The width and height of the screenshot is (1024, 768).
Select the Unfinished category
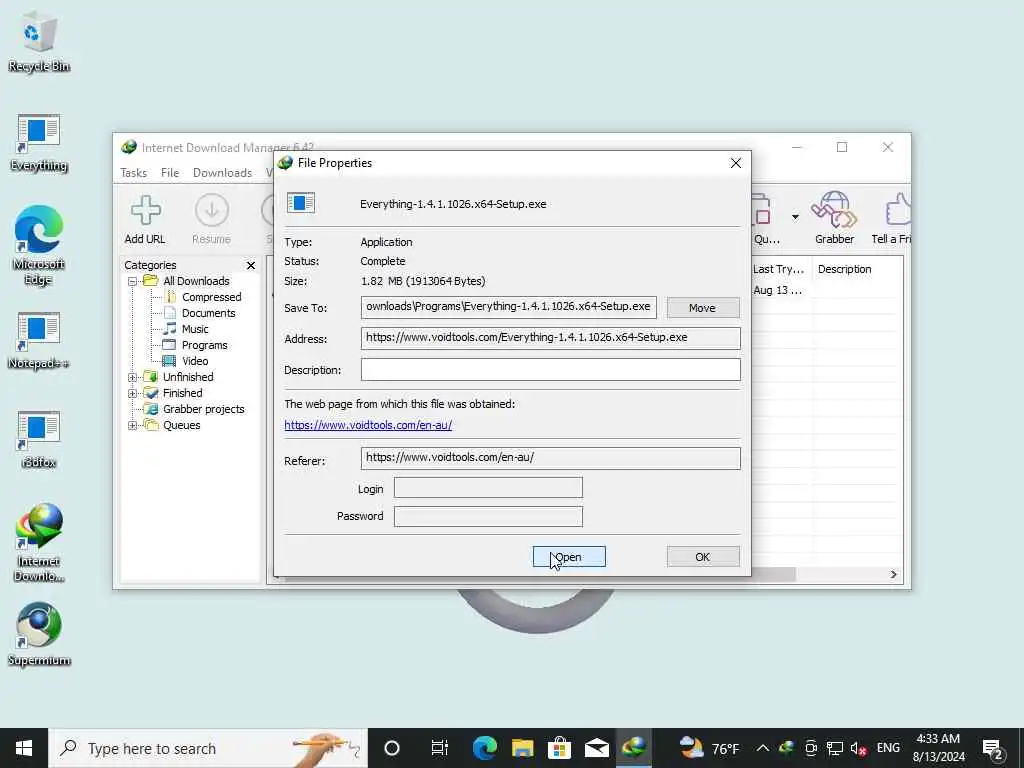[187, 377]
